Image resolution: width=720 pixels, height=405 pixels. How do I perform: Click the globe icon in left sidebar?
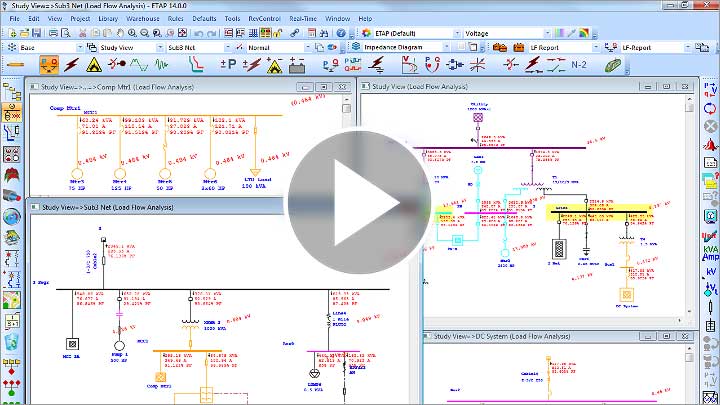point(11,217)
